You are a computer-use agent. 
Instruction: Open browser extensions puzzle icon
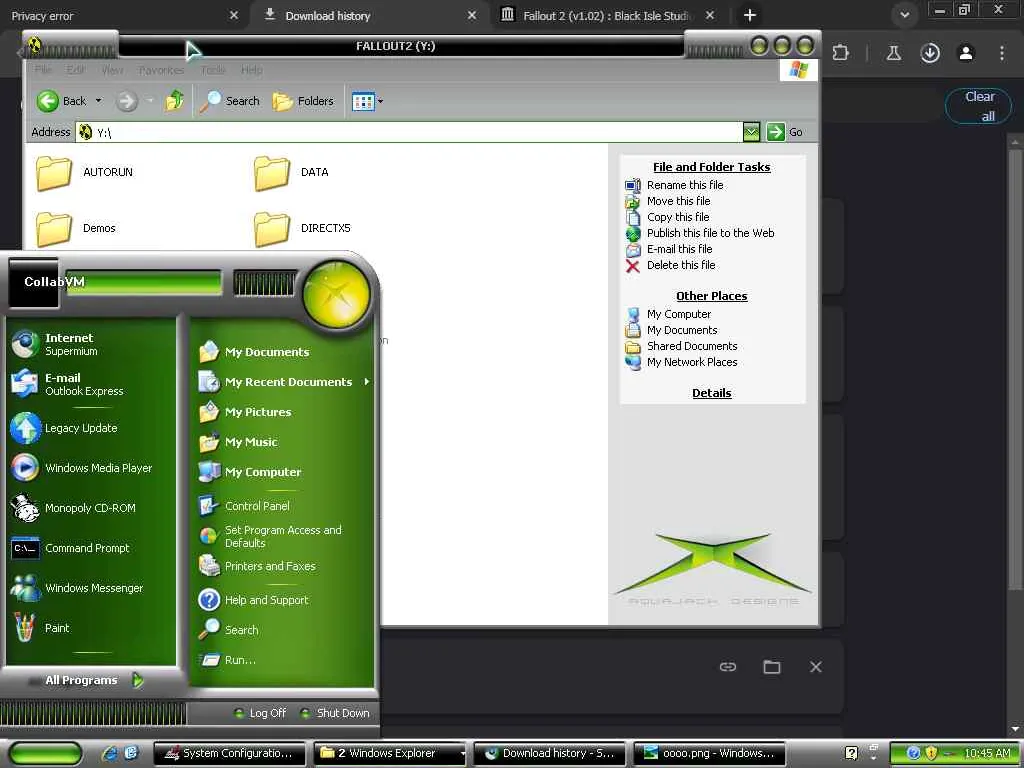pyautogui.click(x=841, y=52)
